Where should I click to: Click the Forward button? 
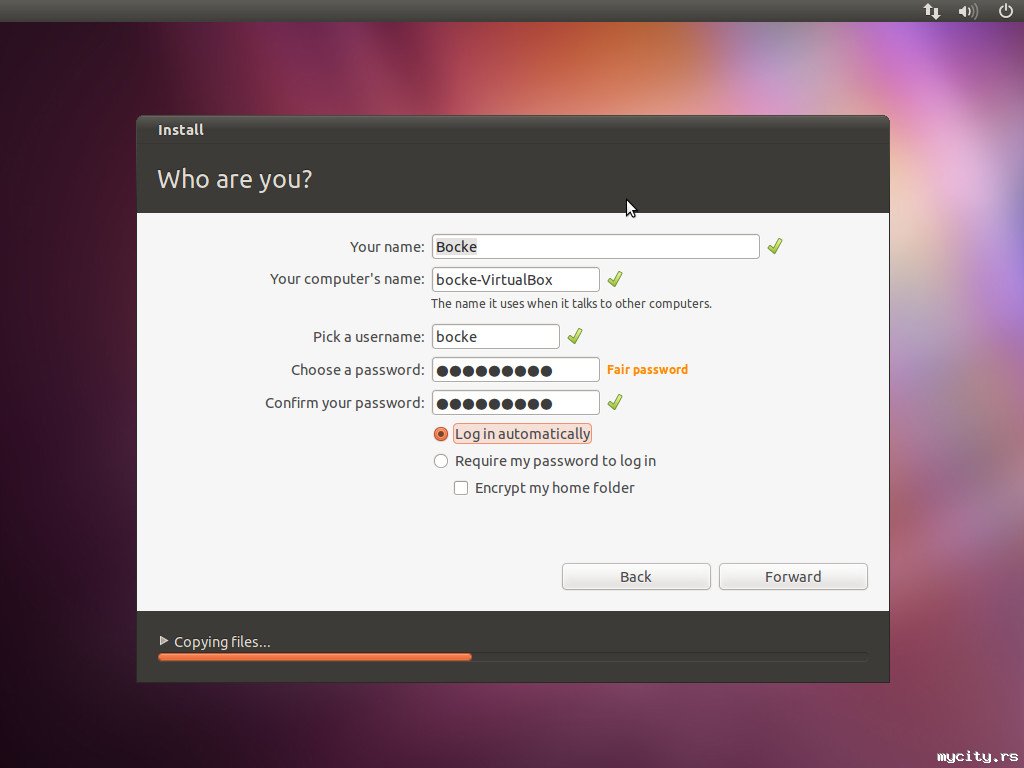(793, 577)
